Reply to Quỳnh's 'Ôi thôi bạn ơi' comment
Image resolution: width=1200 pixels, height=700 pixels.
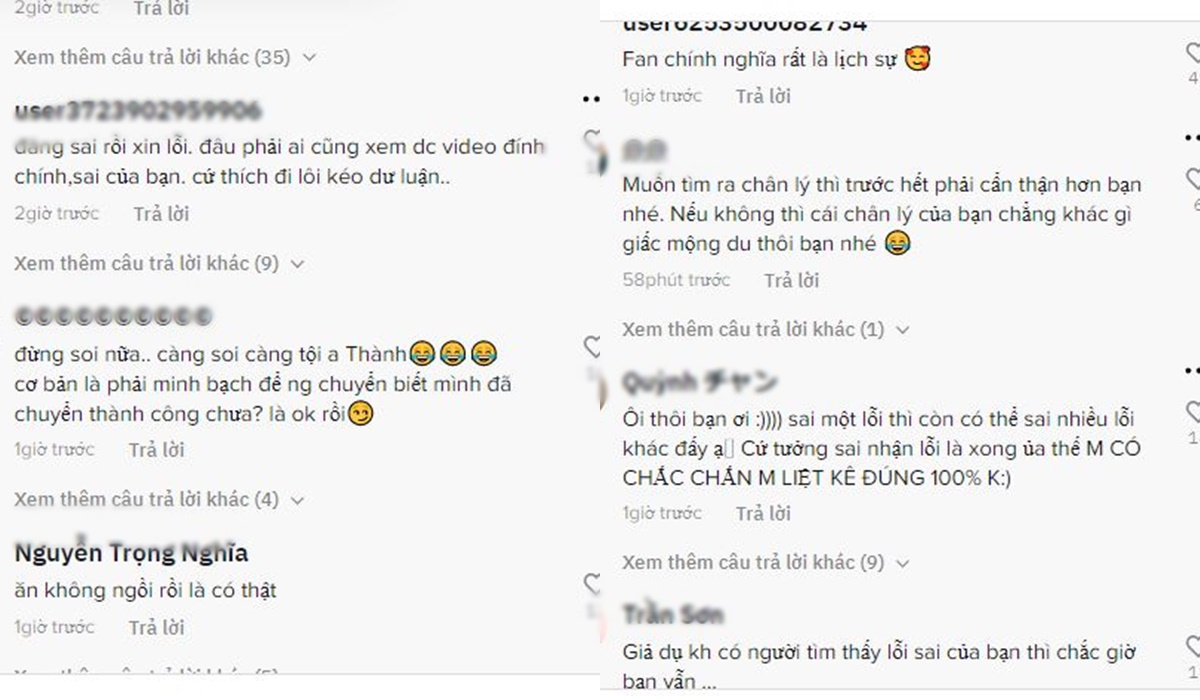point(763,513)
